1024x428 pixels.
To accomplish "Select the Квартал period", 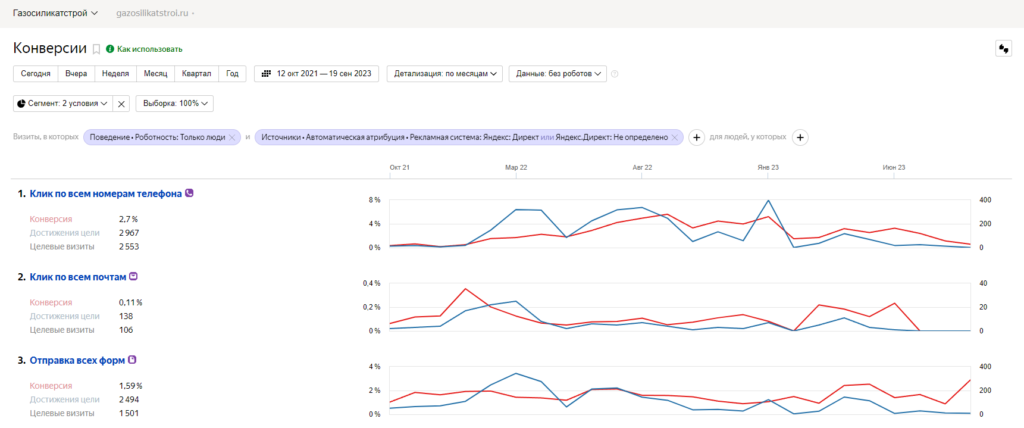I will pos(197,74).
